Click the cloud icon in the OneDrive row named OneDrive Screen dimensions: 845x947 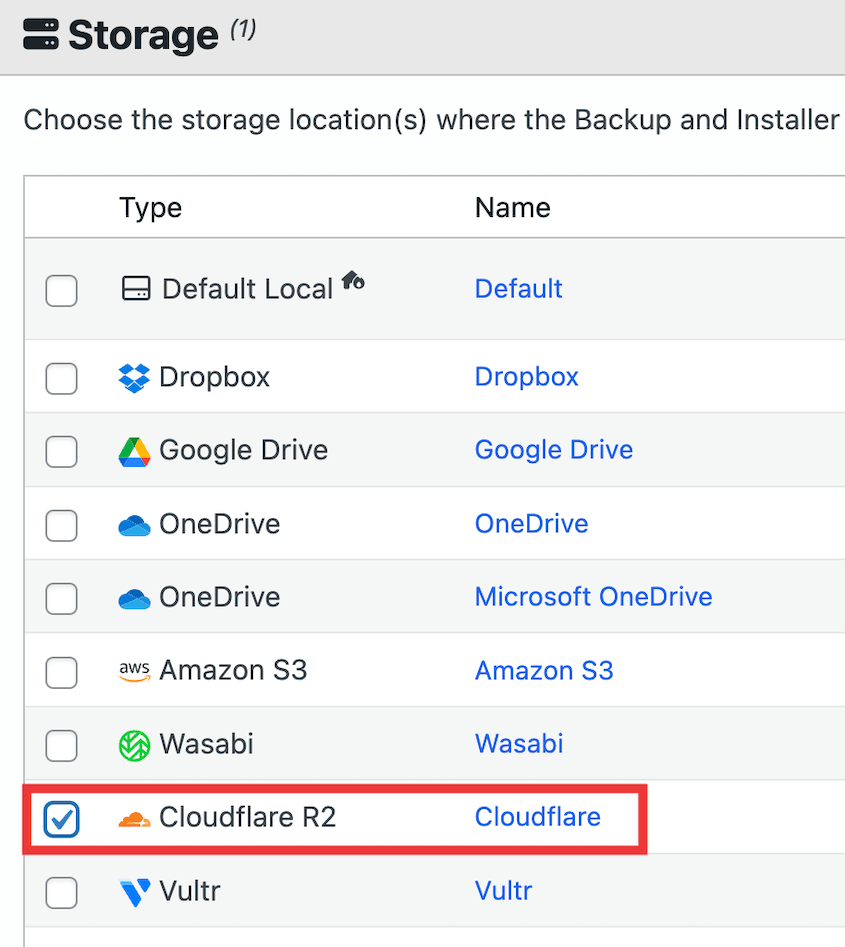click(x=134, y=525)
